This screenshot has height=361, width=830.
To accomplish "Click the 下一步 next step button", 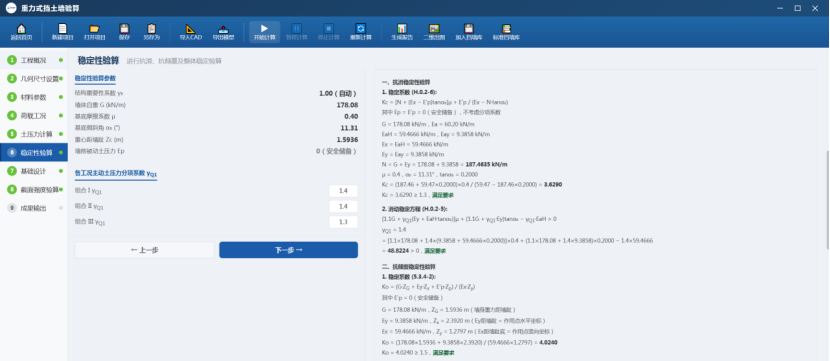I will pos(288,250).
